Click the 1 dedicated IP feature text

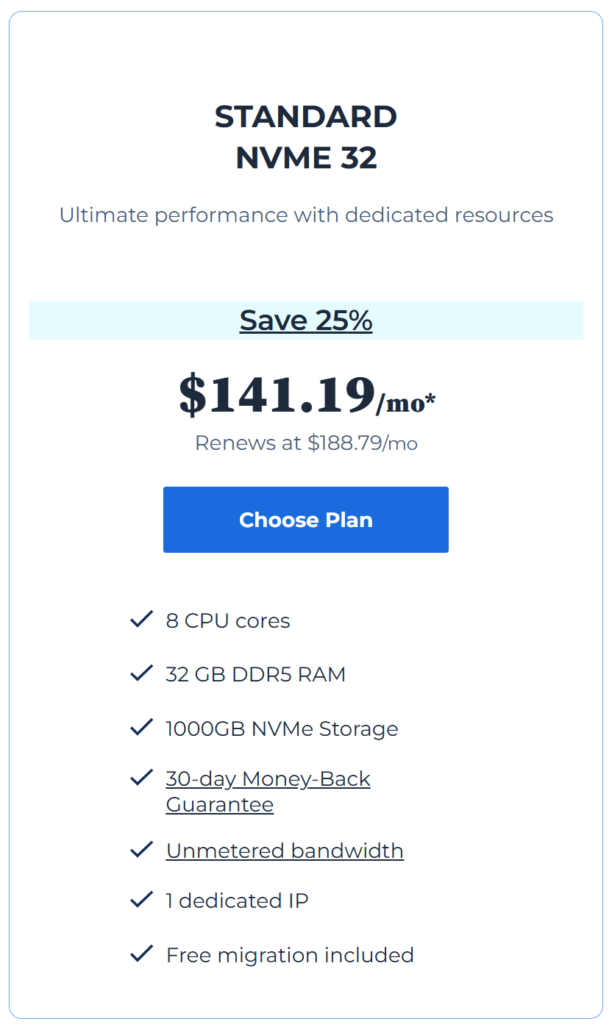coord(237,901)
